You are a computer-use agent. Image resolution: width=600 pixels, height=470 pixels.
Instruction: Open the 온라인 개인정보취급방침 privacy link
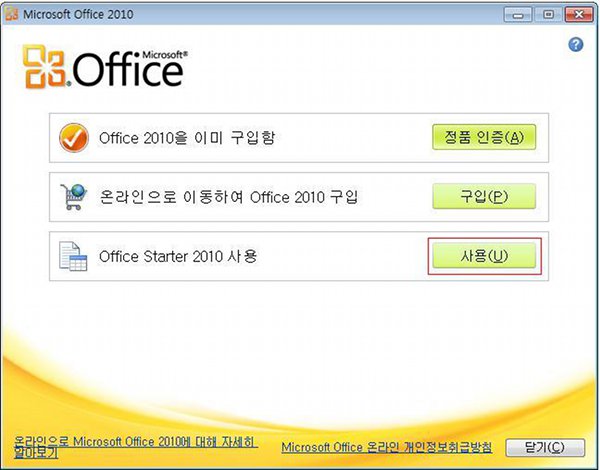click(386, 447)
